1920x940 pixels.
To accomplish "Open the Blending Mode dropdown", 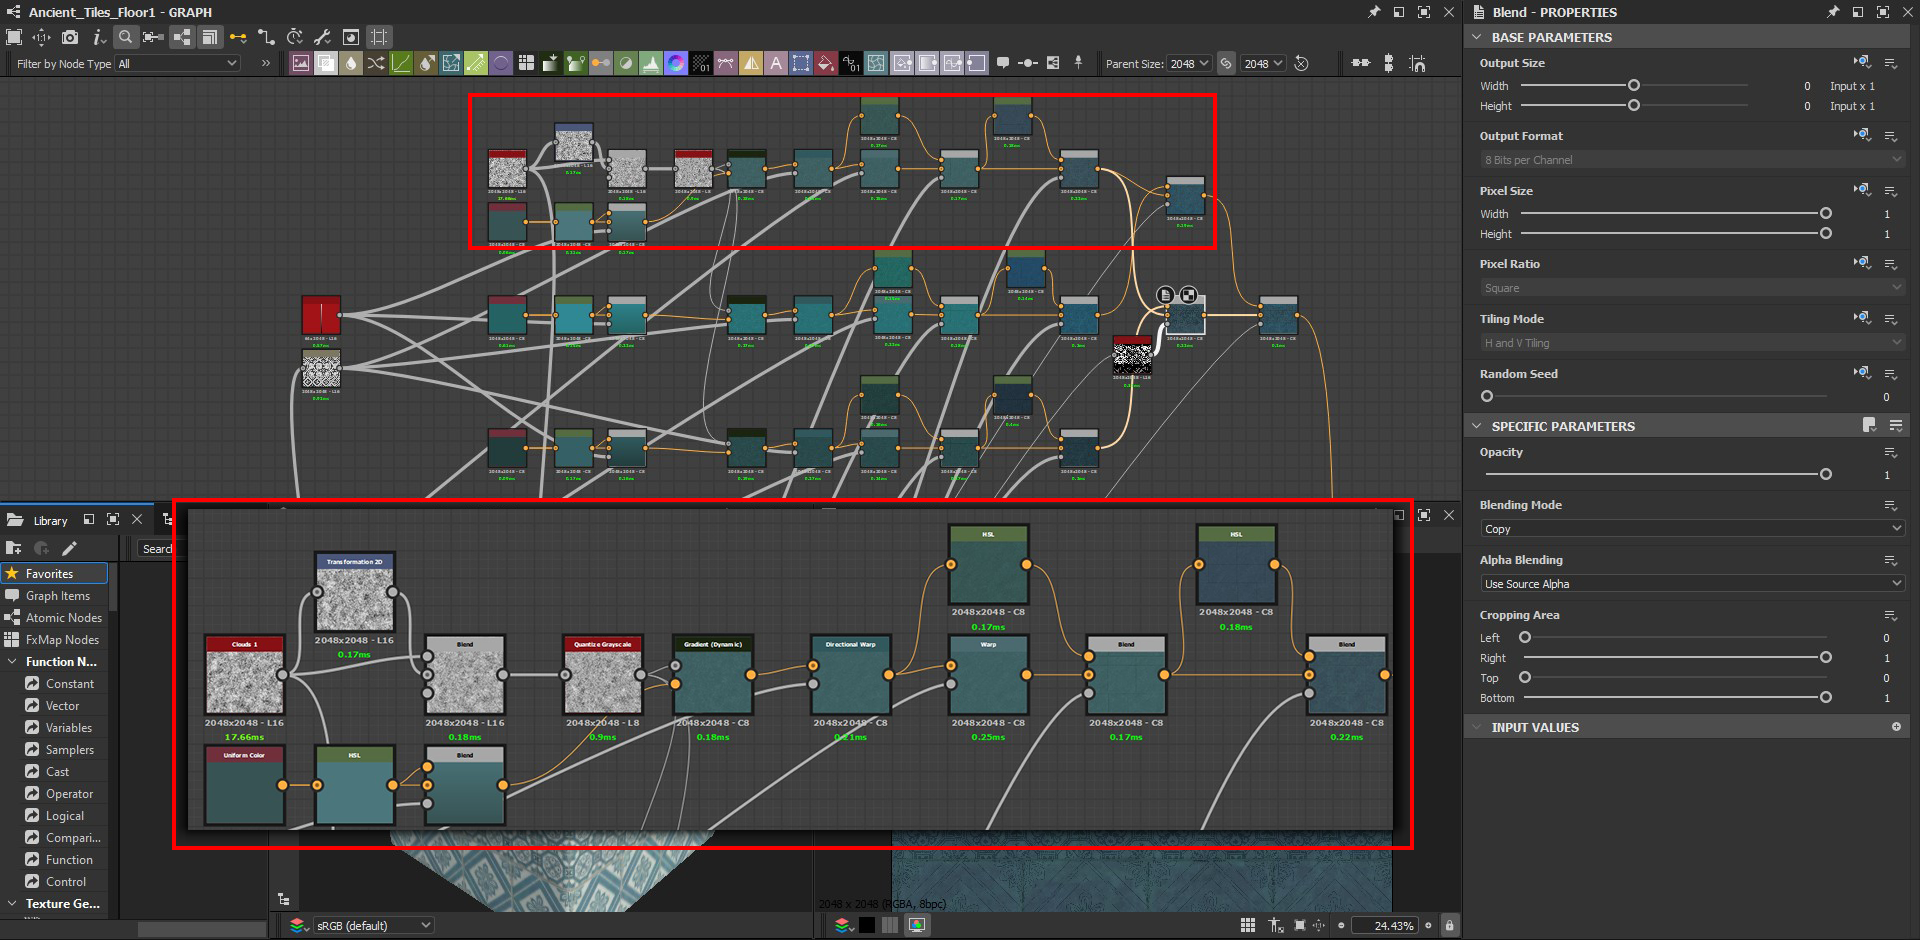I will [1692, 529].
